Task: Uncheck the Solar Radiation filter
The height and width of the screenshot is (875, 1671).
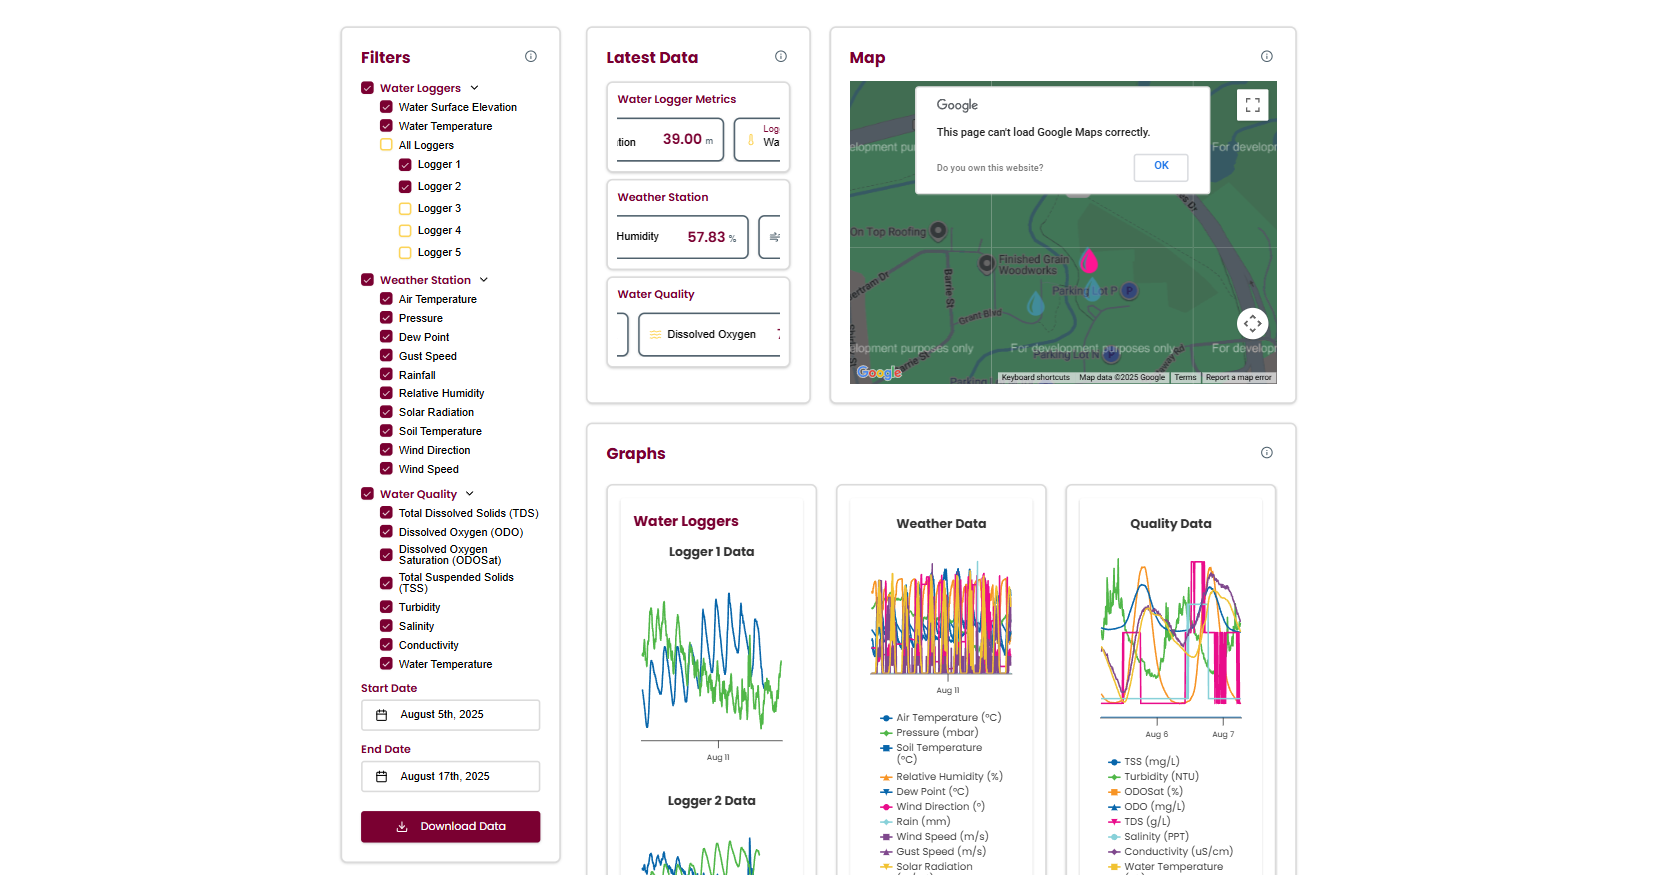Action: click(x=386, y=412)
